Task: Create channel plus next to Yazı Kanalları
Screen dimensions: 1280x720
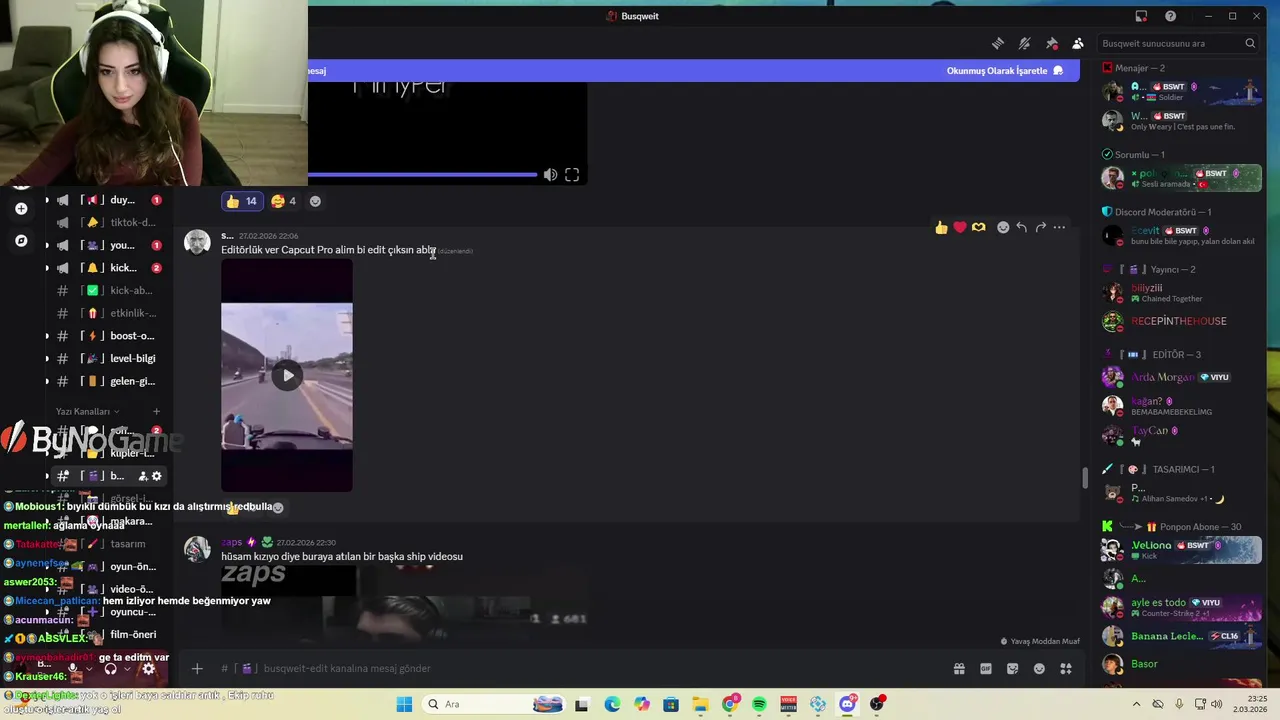Action: coord(156,411)
